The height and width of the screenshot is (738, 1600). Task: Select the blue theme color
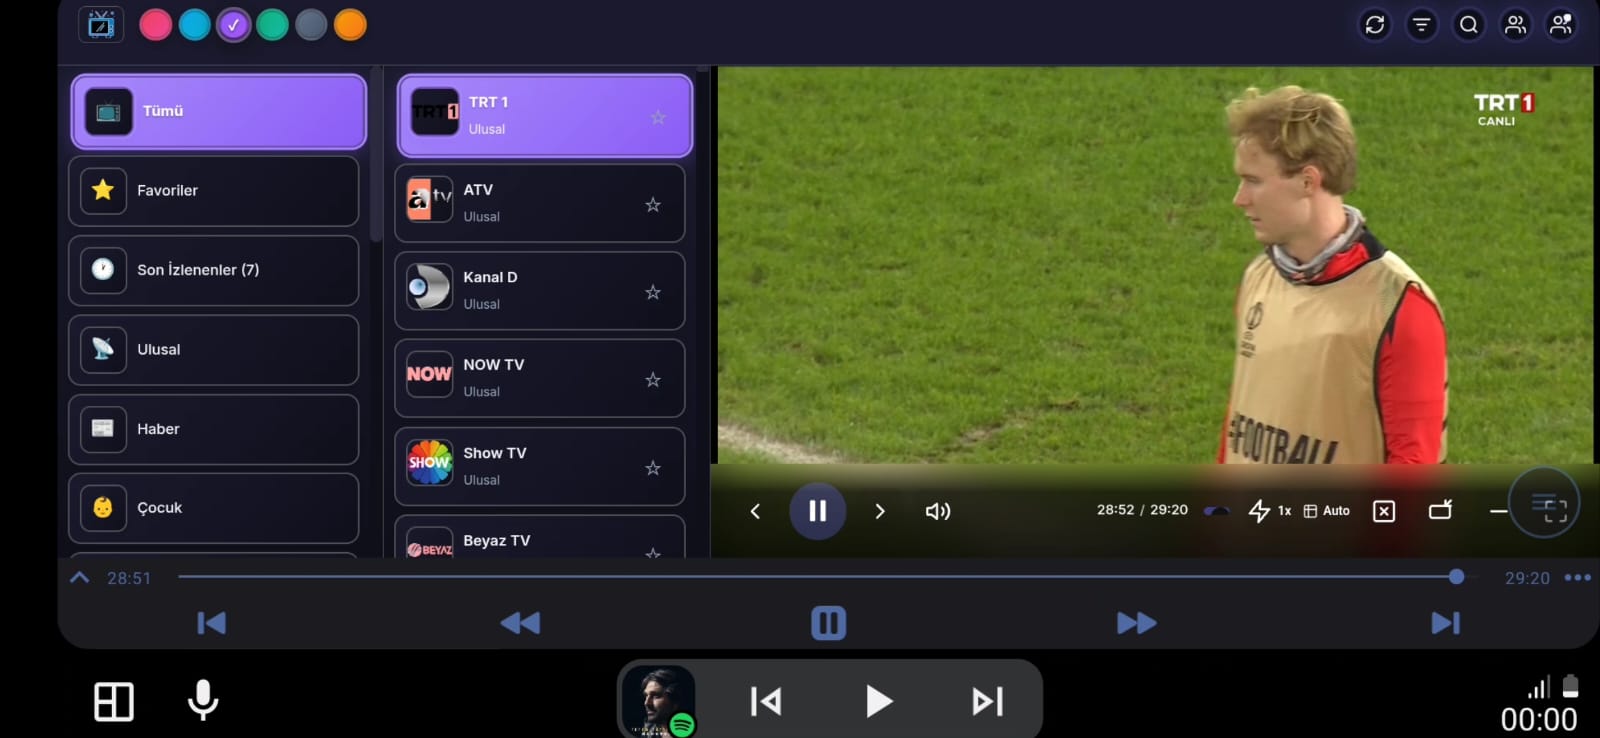[x=194, y=25]
